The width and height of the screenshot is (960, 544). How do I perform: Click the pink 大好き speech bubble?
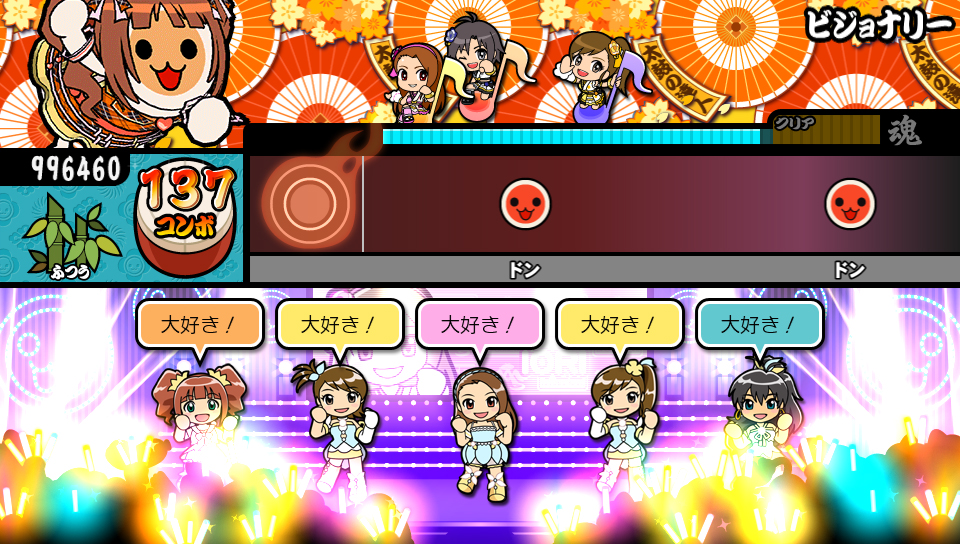coord(479,325)
